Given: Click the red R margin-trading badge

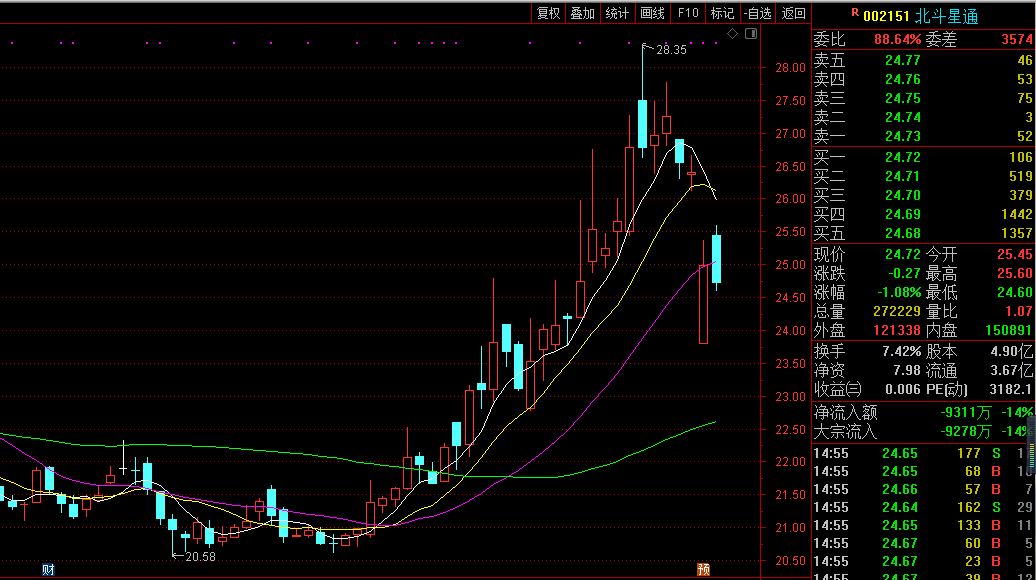Looking at the screenshot, I should (x=853, y=14).
